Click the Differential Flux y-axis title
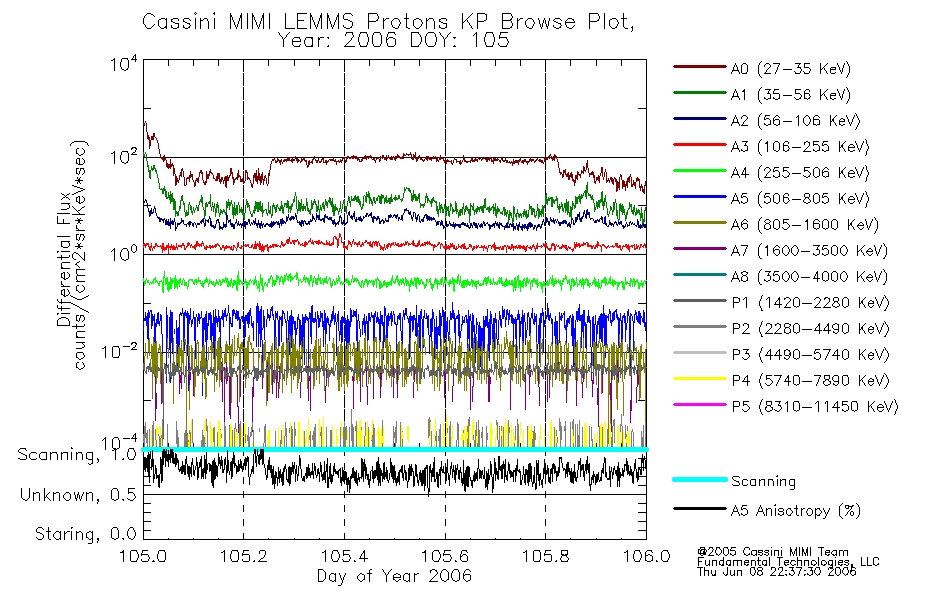Viewport: 950px width, 600px height. pos(64,259)
